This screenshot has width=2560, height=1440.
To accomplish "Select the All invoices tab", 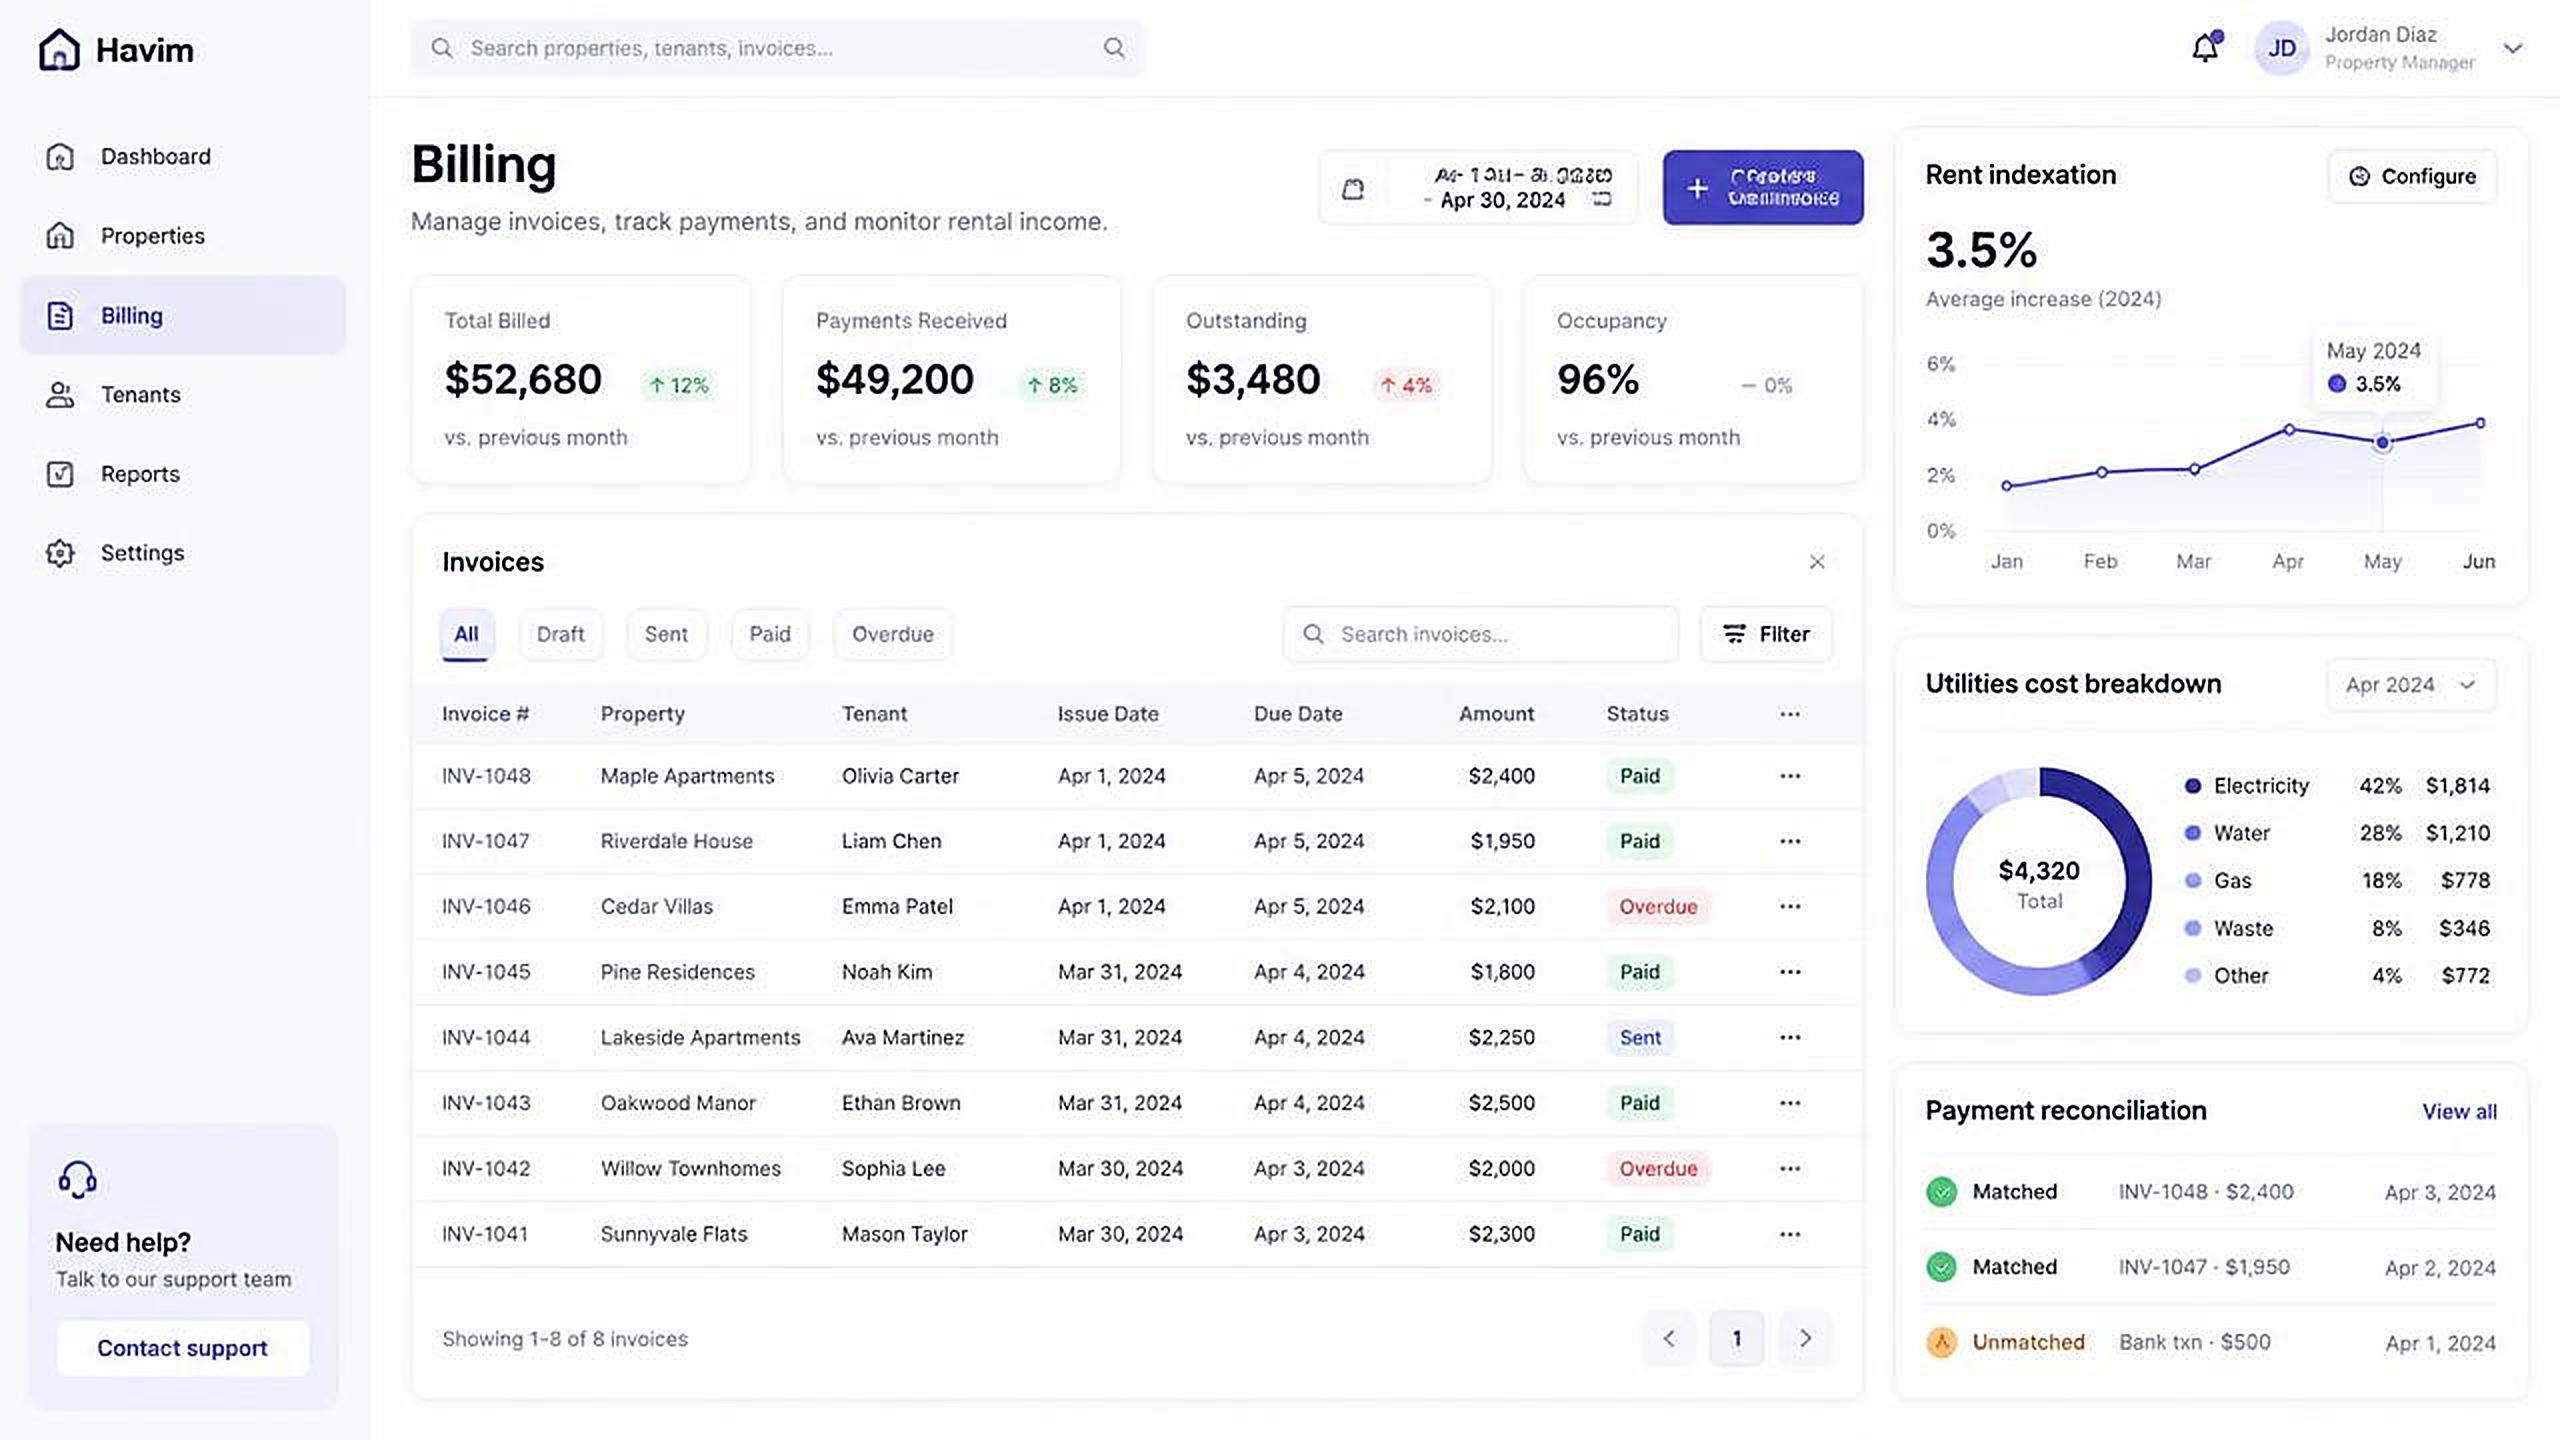I will (466, 634).
